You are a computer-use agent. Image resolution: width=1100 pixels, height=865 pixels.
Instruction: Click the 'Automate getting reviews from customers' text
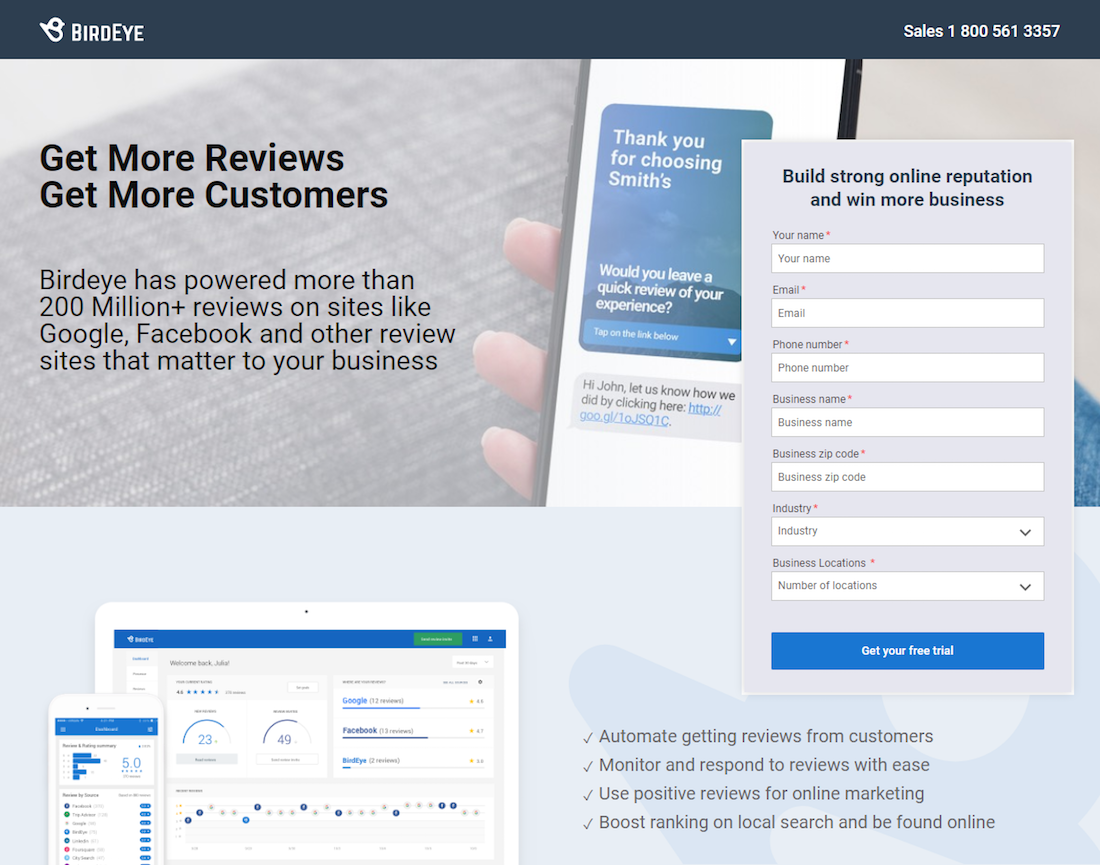(765, 736)
